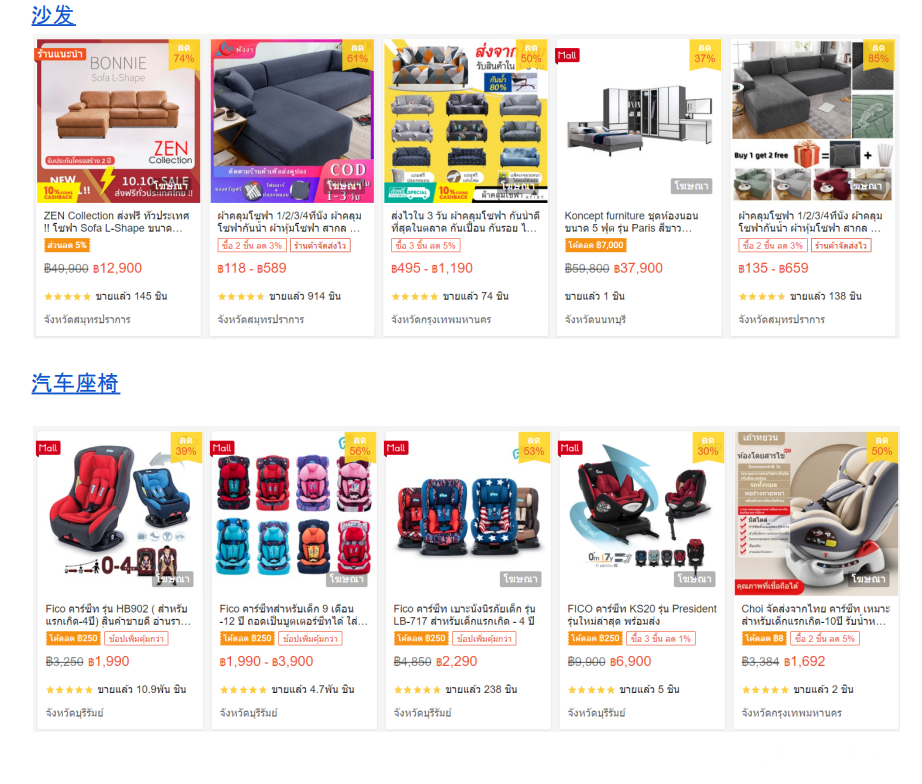This screenshot has height=784, width=922.
Task: Click the Choi beige car seat image
Action: tap(816, 514)
